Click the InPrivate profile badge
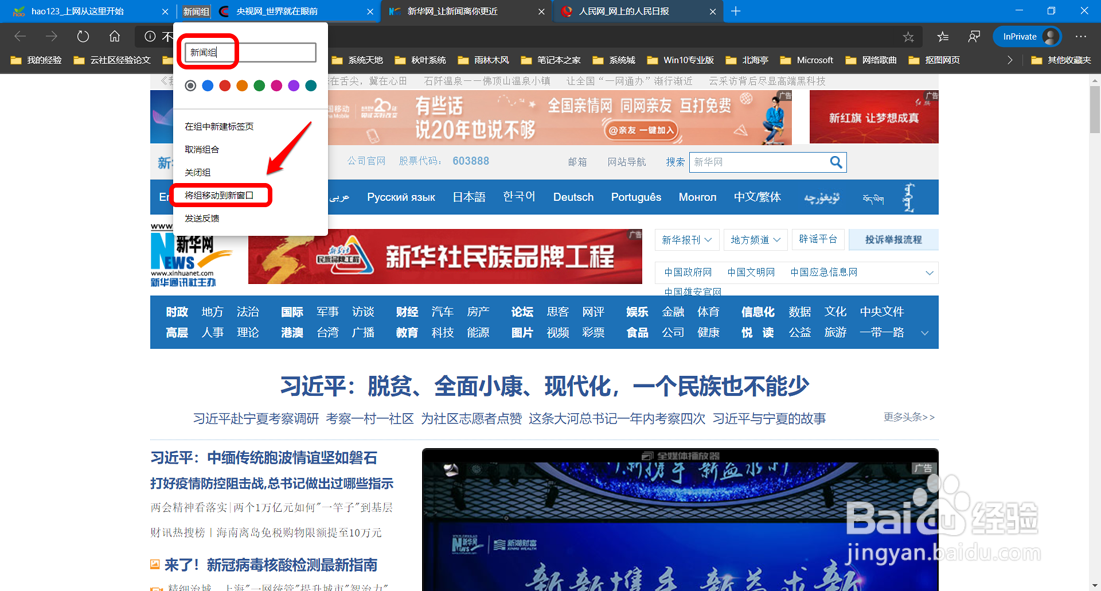This screenshot has width=1101, height=591. pos(1027,36)
